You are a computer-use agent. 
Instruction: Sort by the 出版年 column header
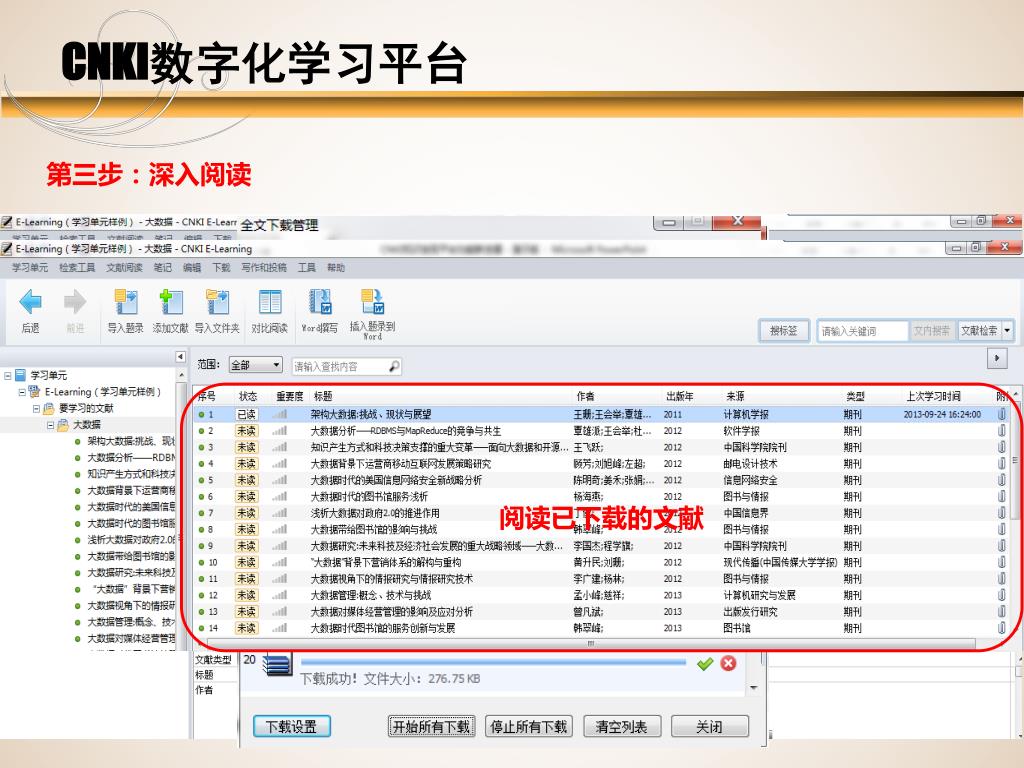click(679, 396)
